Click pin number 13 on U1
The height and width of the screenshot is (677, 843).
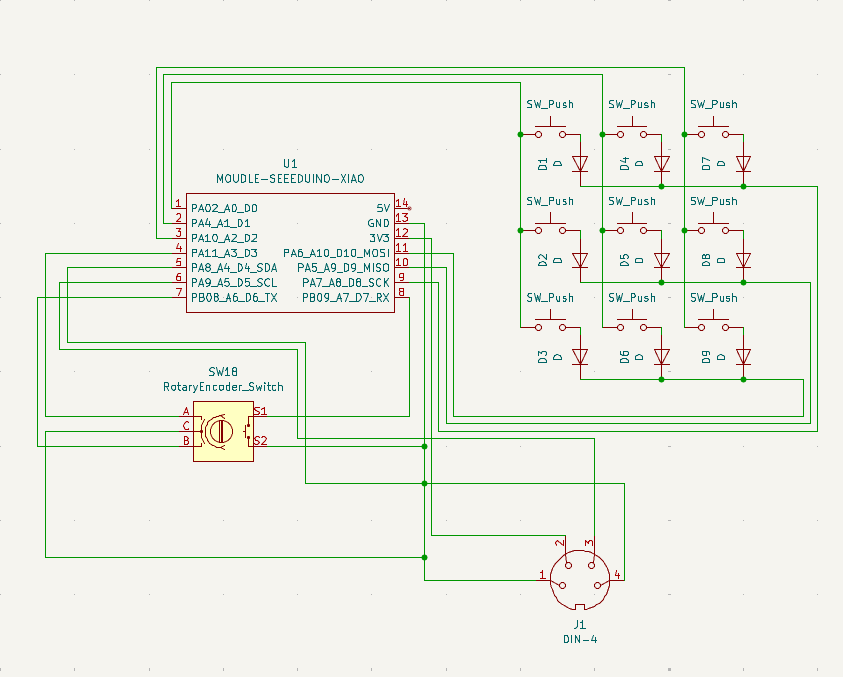[402, 218]
